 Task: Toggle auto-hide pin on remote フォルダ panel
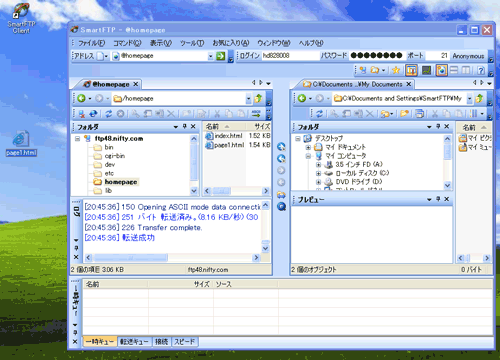point(185,127)
